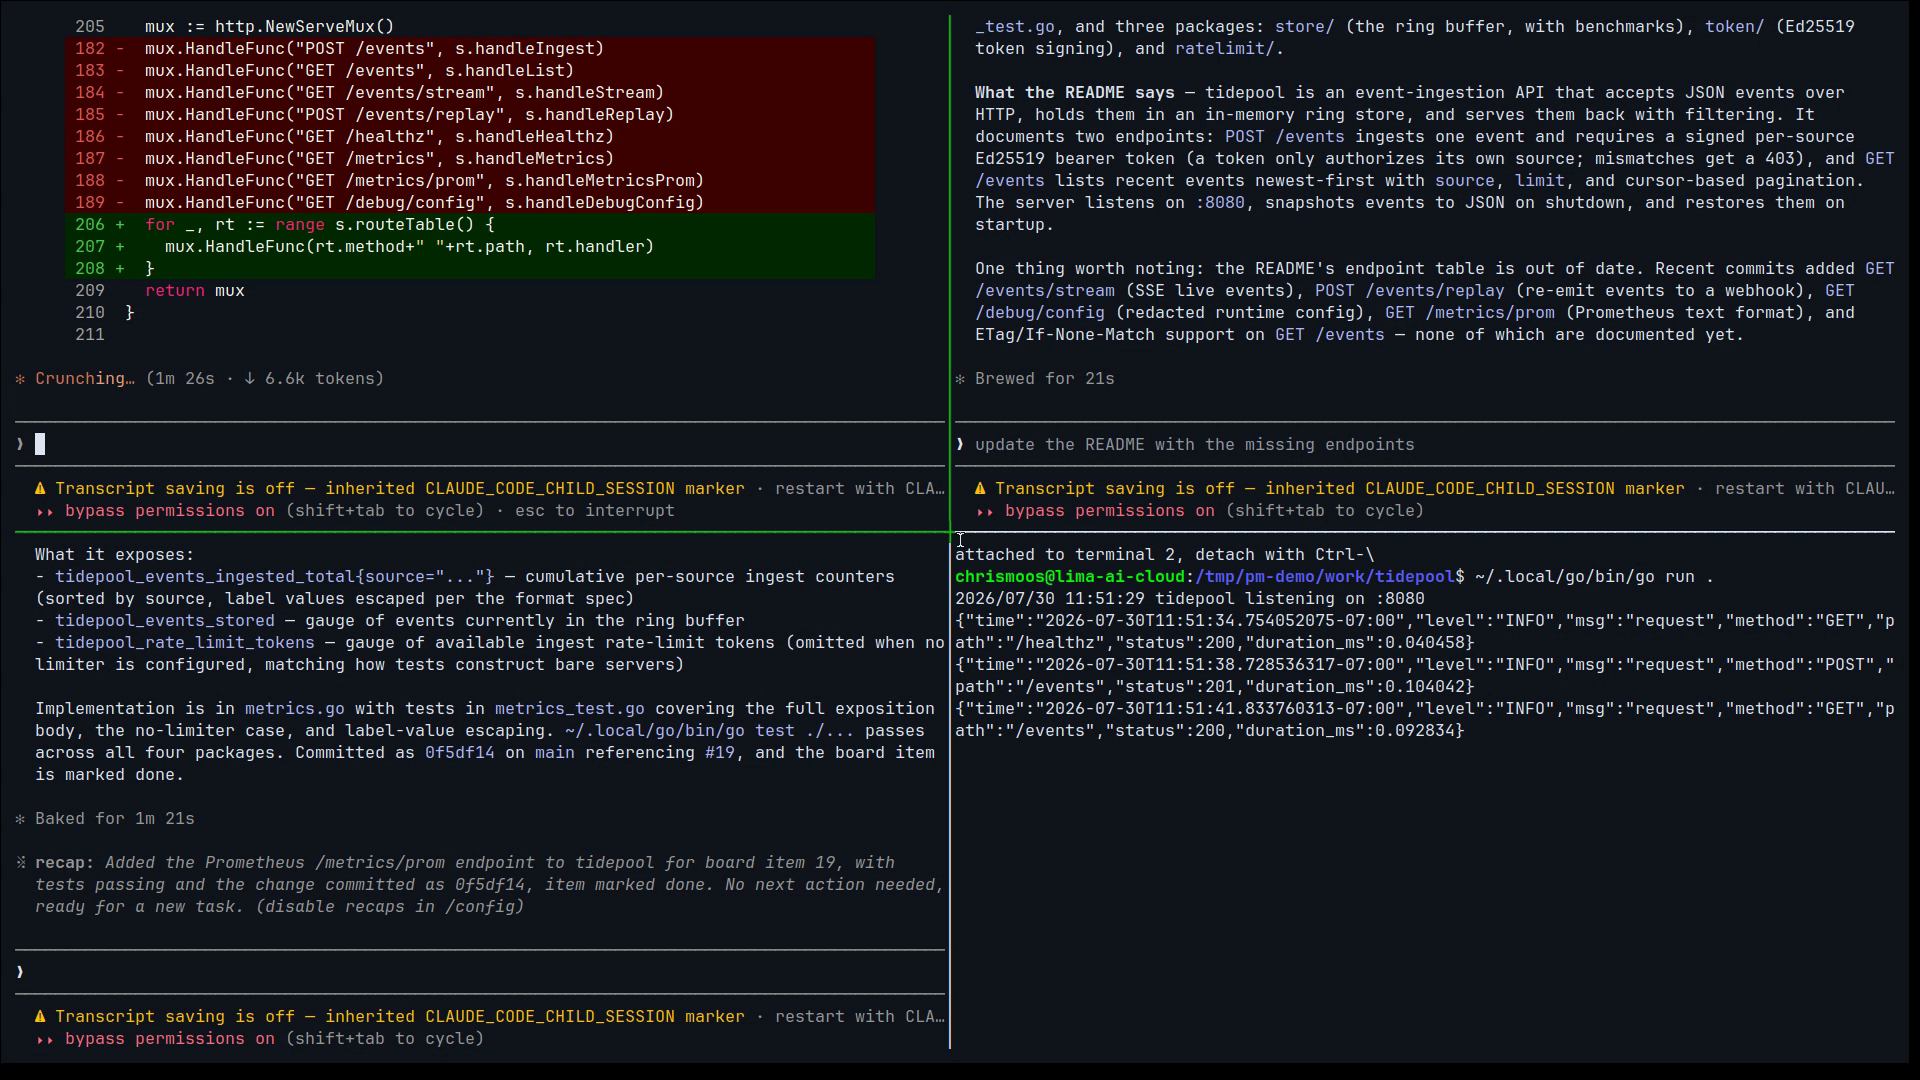
Task: Click the prompt chevron in the bottom-left pane
Action: (x=20, y=972)
